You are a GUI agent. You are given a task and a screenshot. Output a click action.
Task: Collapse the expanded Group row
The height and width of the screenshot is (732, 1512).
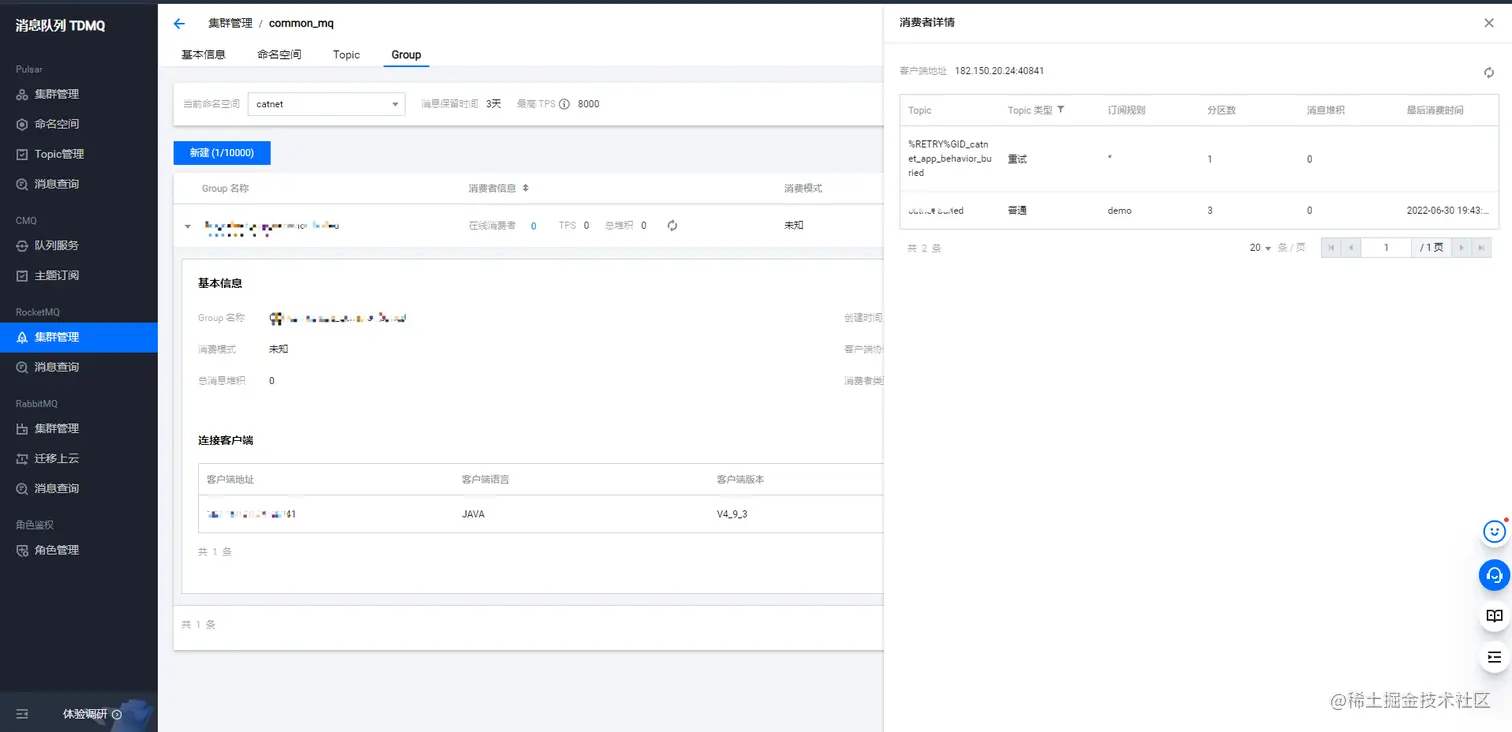click(x=188, y=227)
